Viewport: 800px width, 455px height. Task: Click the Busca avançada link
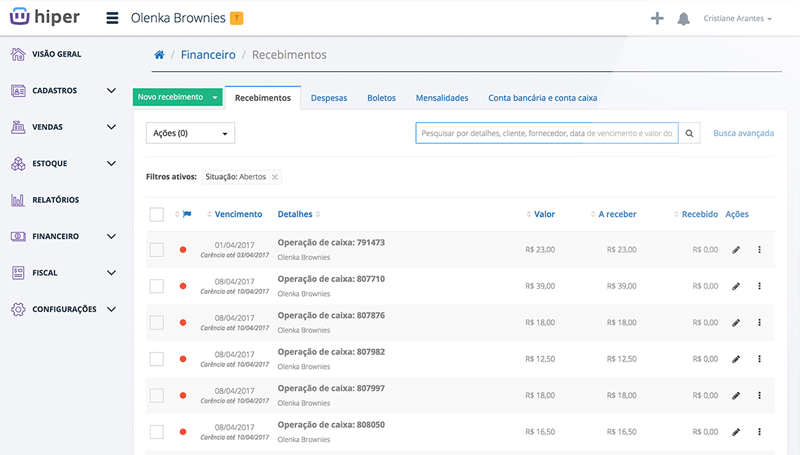pyautogui.click(x=743, y=133)
